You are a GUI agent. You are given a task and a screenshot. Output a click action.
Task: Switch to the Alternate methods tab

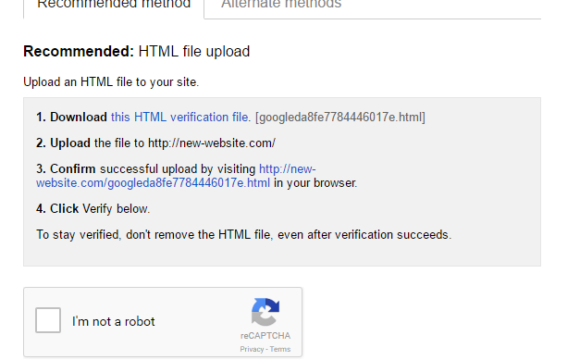pos(281,4)
